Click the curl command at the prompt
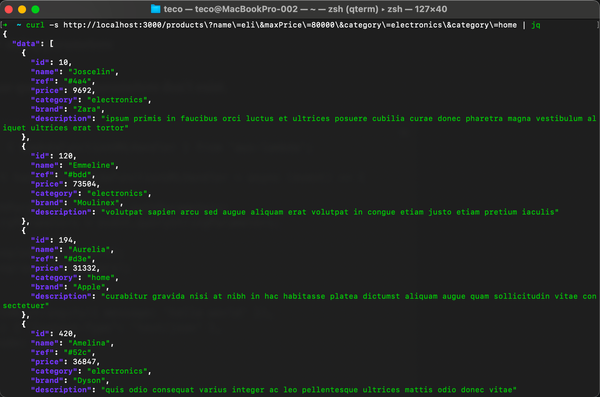Image resolution: width=600 pixels, height=397 pixels. (35, 25)
